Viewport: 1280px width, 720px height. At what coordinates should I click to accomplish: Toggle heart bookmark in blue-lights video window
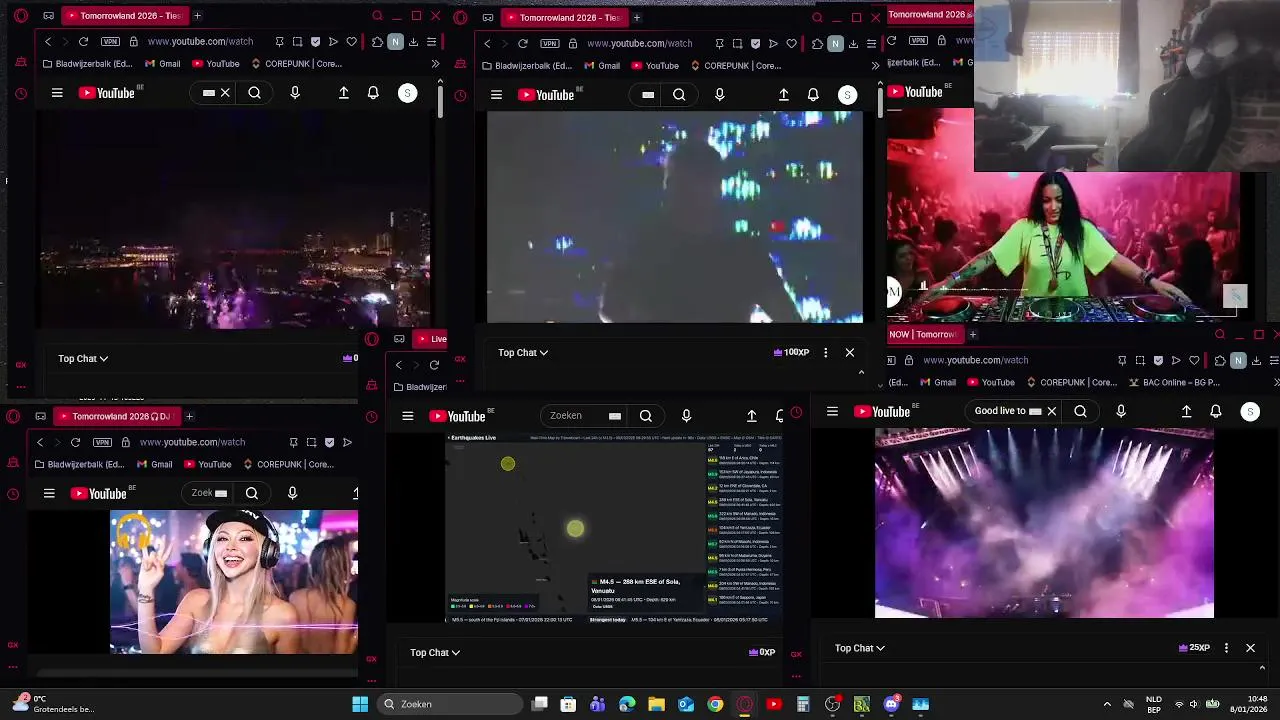pos(791,44)
